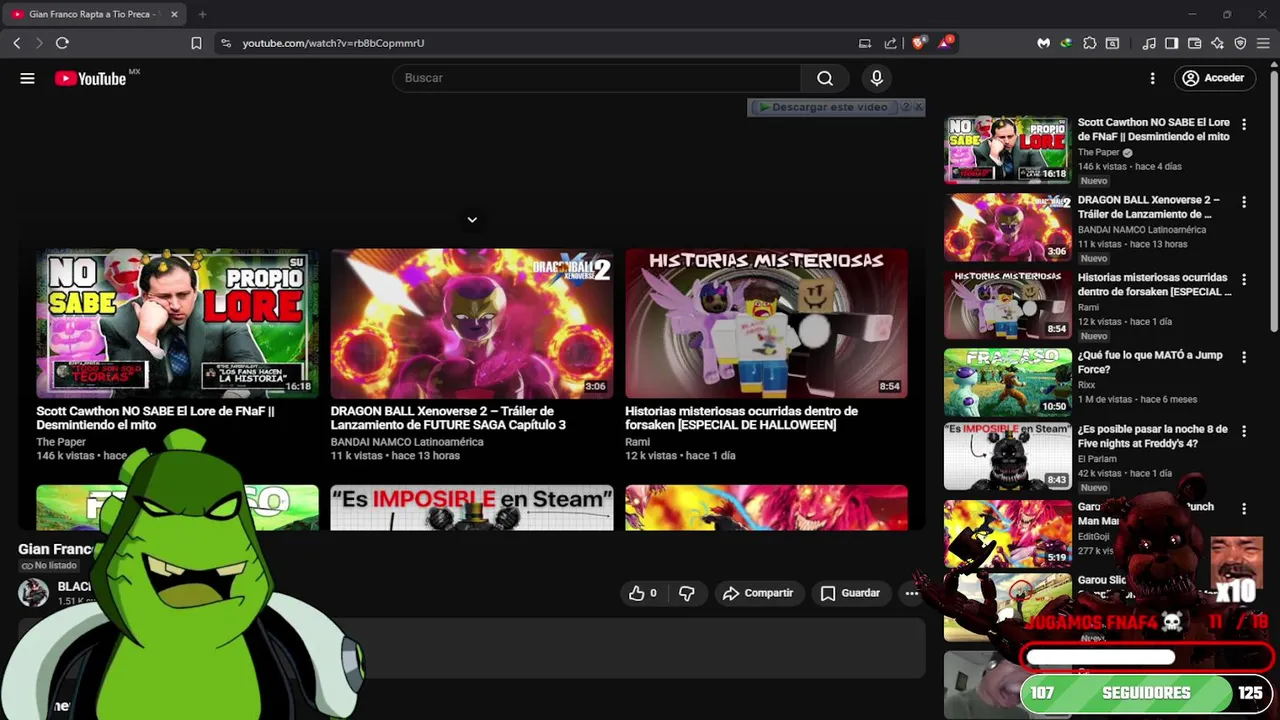Open Scott Cawthon NO SABE large thumbnail
Image resolution: width=1280 pixels, height=720 pixels.
177,324
